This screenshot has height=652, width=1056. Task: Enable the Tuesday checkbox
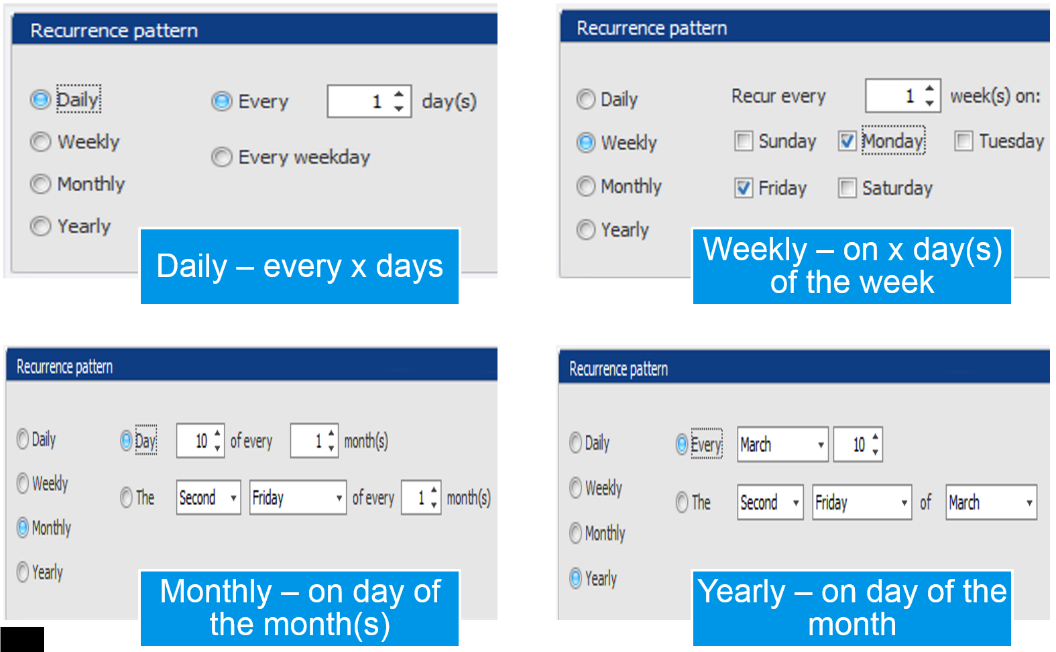point(964,141)
